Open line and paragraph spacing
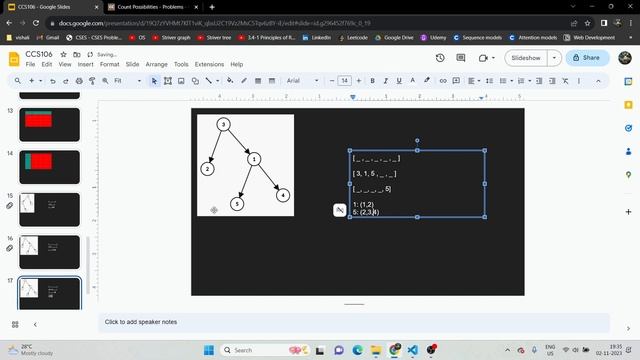 (489, 81)
